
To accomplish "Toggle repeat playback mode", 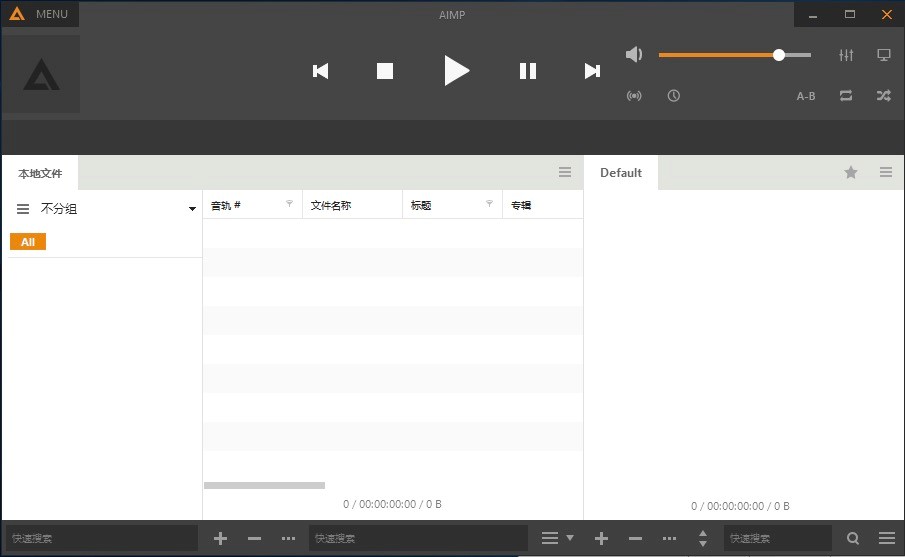I will click(846, 96).
